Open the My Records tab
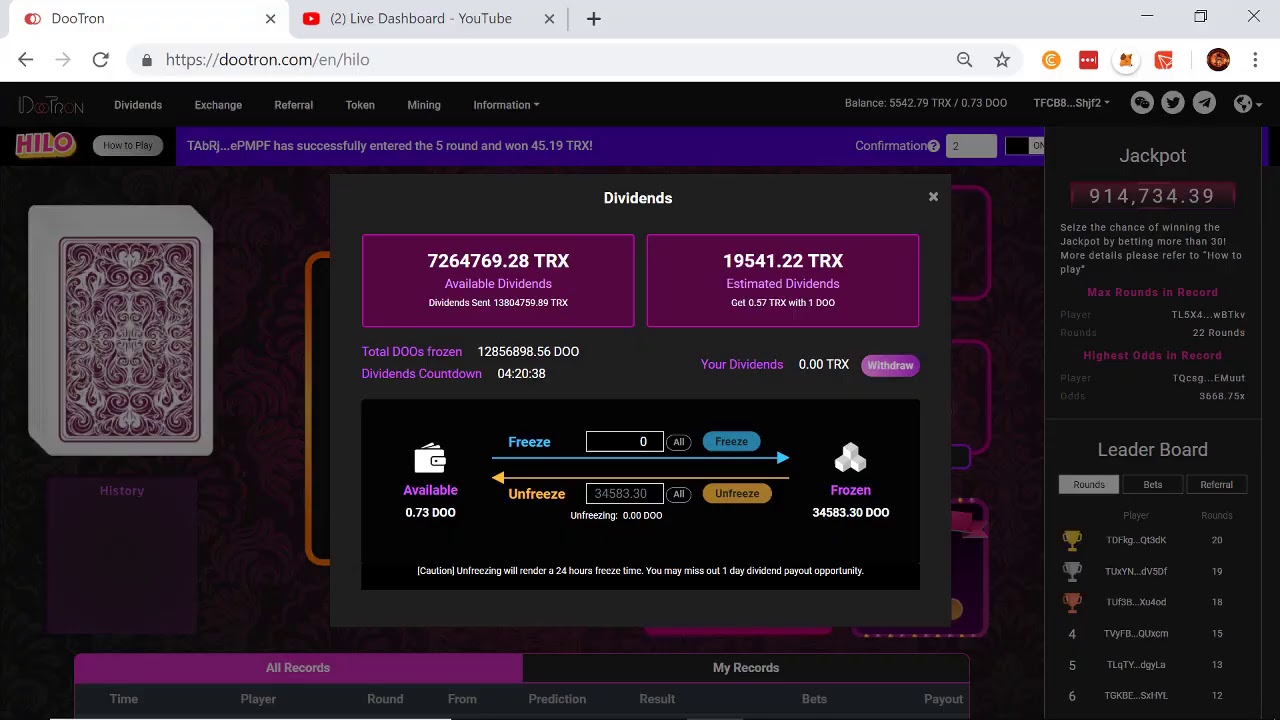This screenshot has height=720, width=1280. point(746,668)
